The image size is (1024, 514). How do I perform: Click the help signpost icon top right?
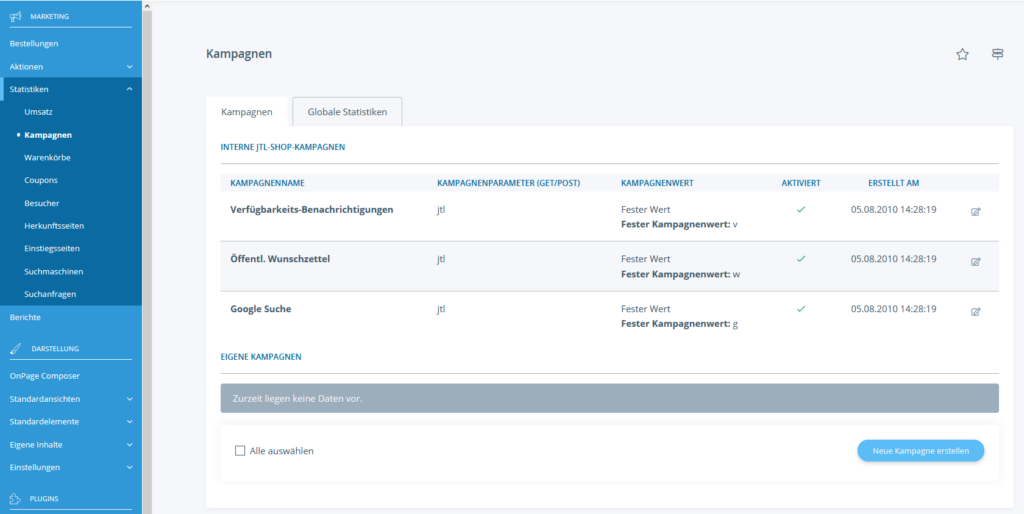[997, 54]
